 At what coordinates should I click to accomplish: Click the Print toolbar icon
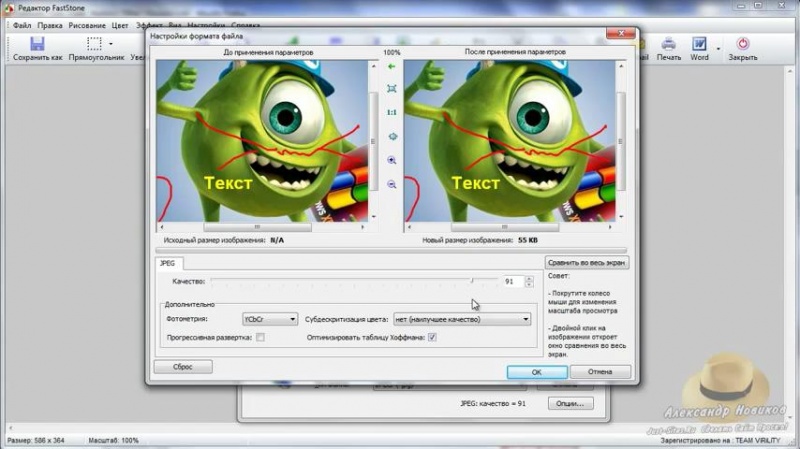tap(668, 44)
